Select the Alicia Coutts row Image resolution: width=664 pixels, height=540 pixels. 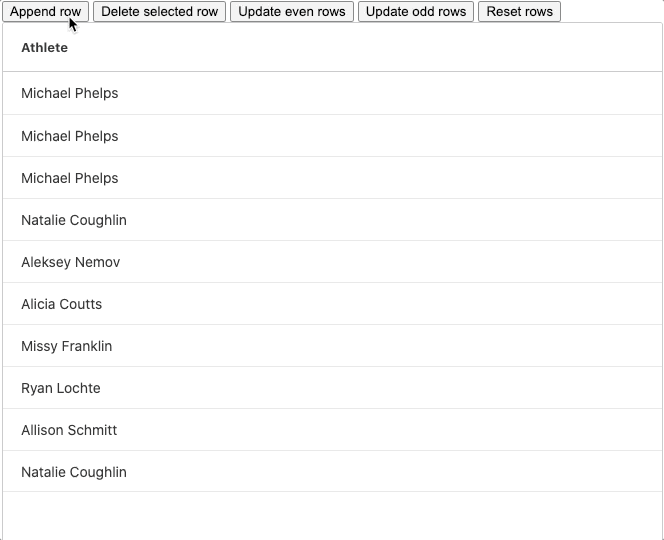tap(332, 303)
